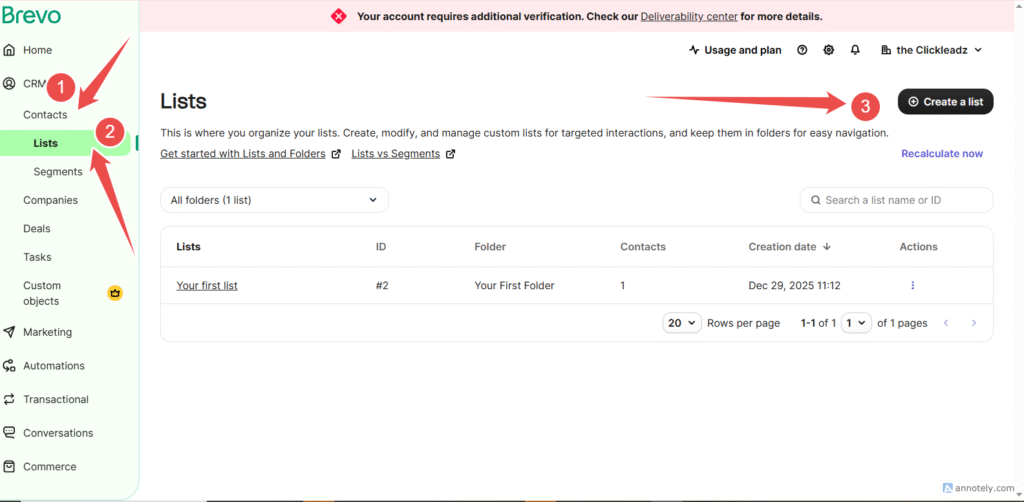Screen dimensions: 1024x502
Task: Open Custom objects in sidebar
Action: point(42,294)
